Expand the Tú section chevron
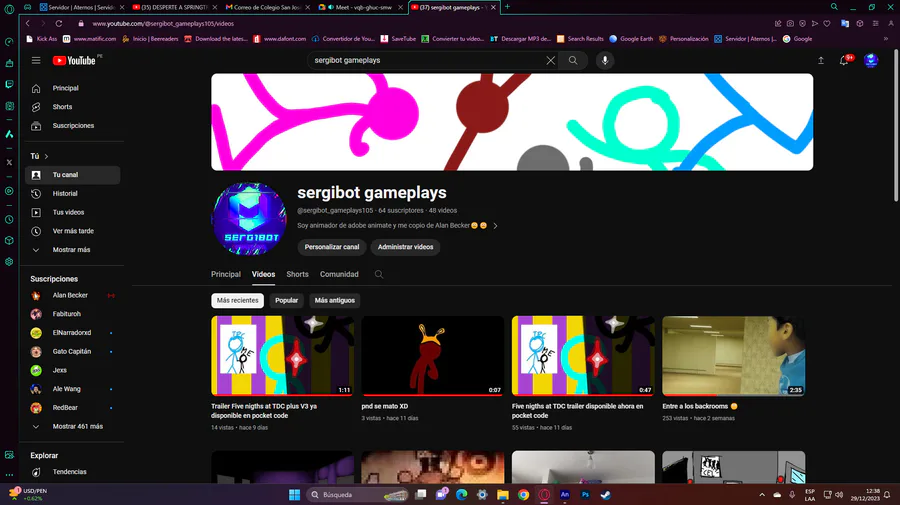Viewport: 900px width, 505px height. 46,156
